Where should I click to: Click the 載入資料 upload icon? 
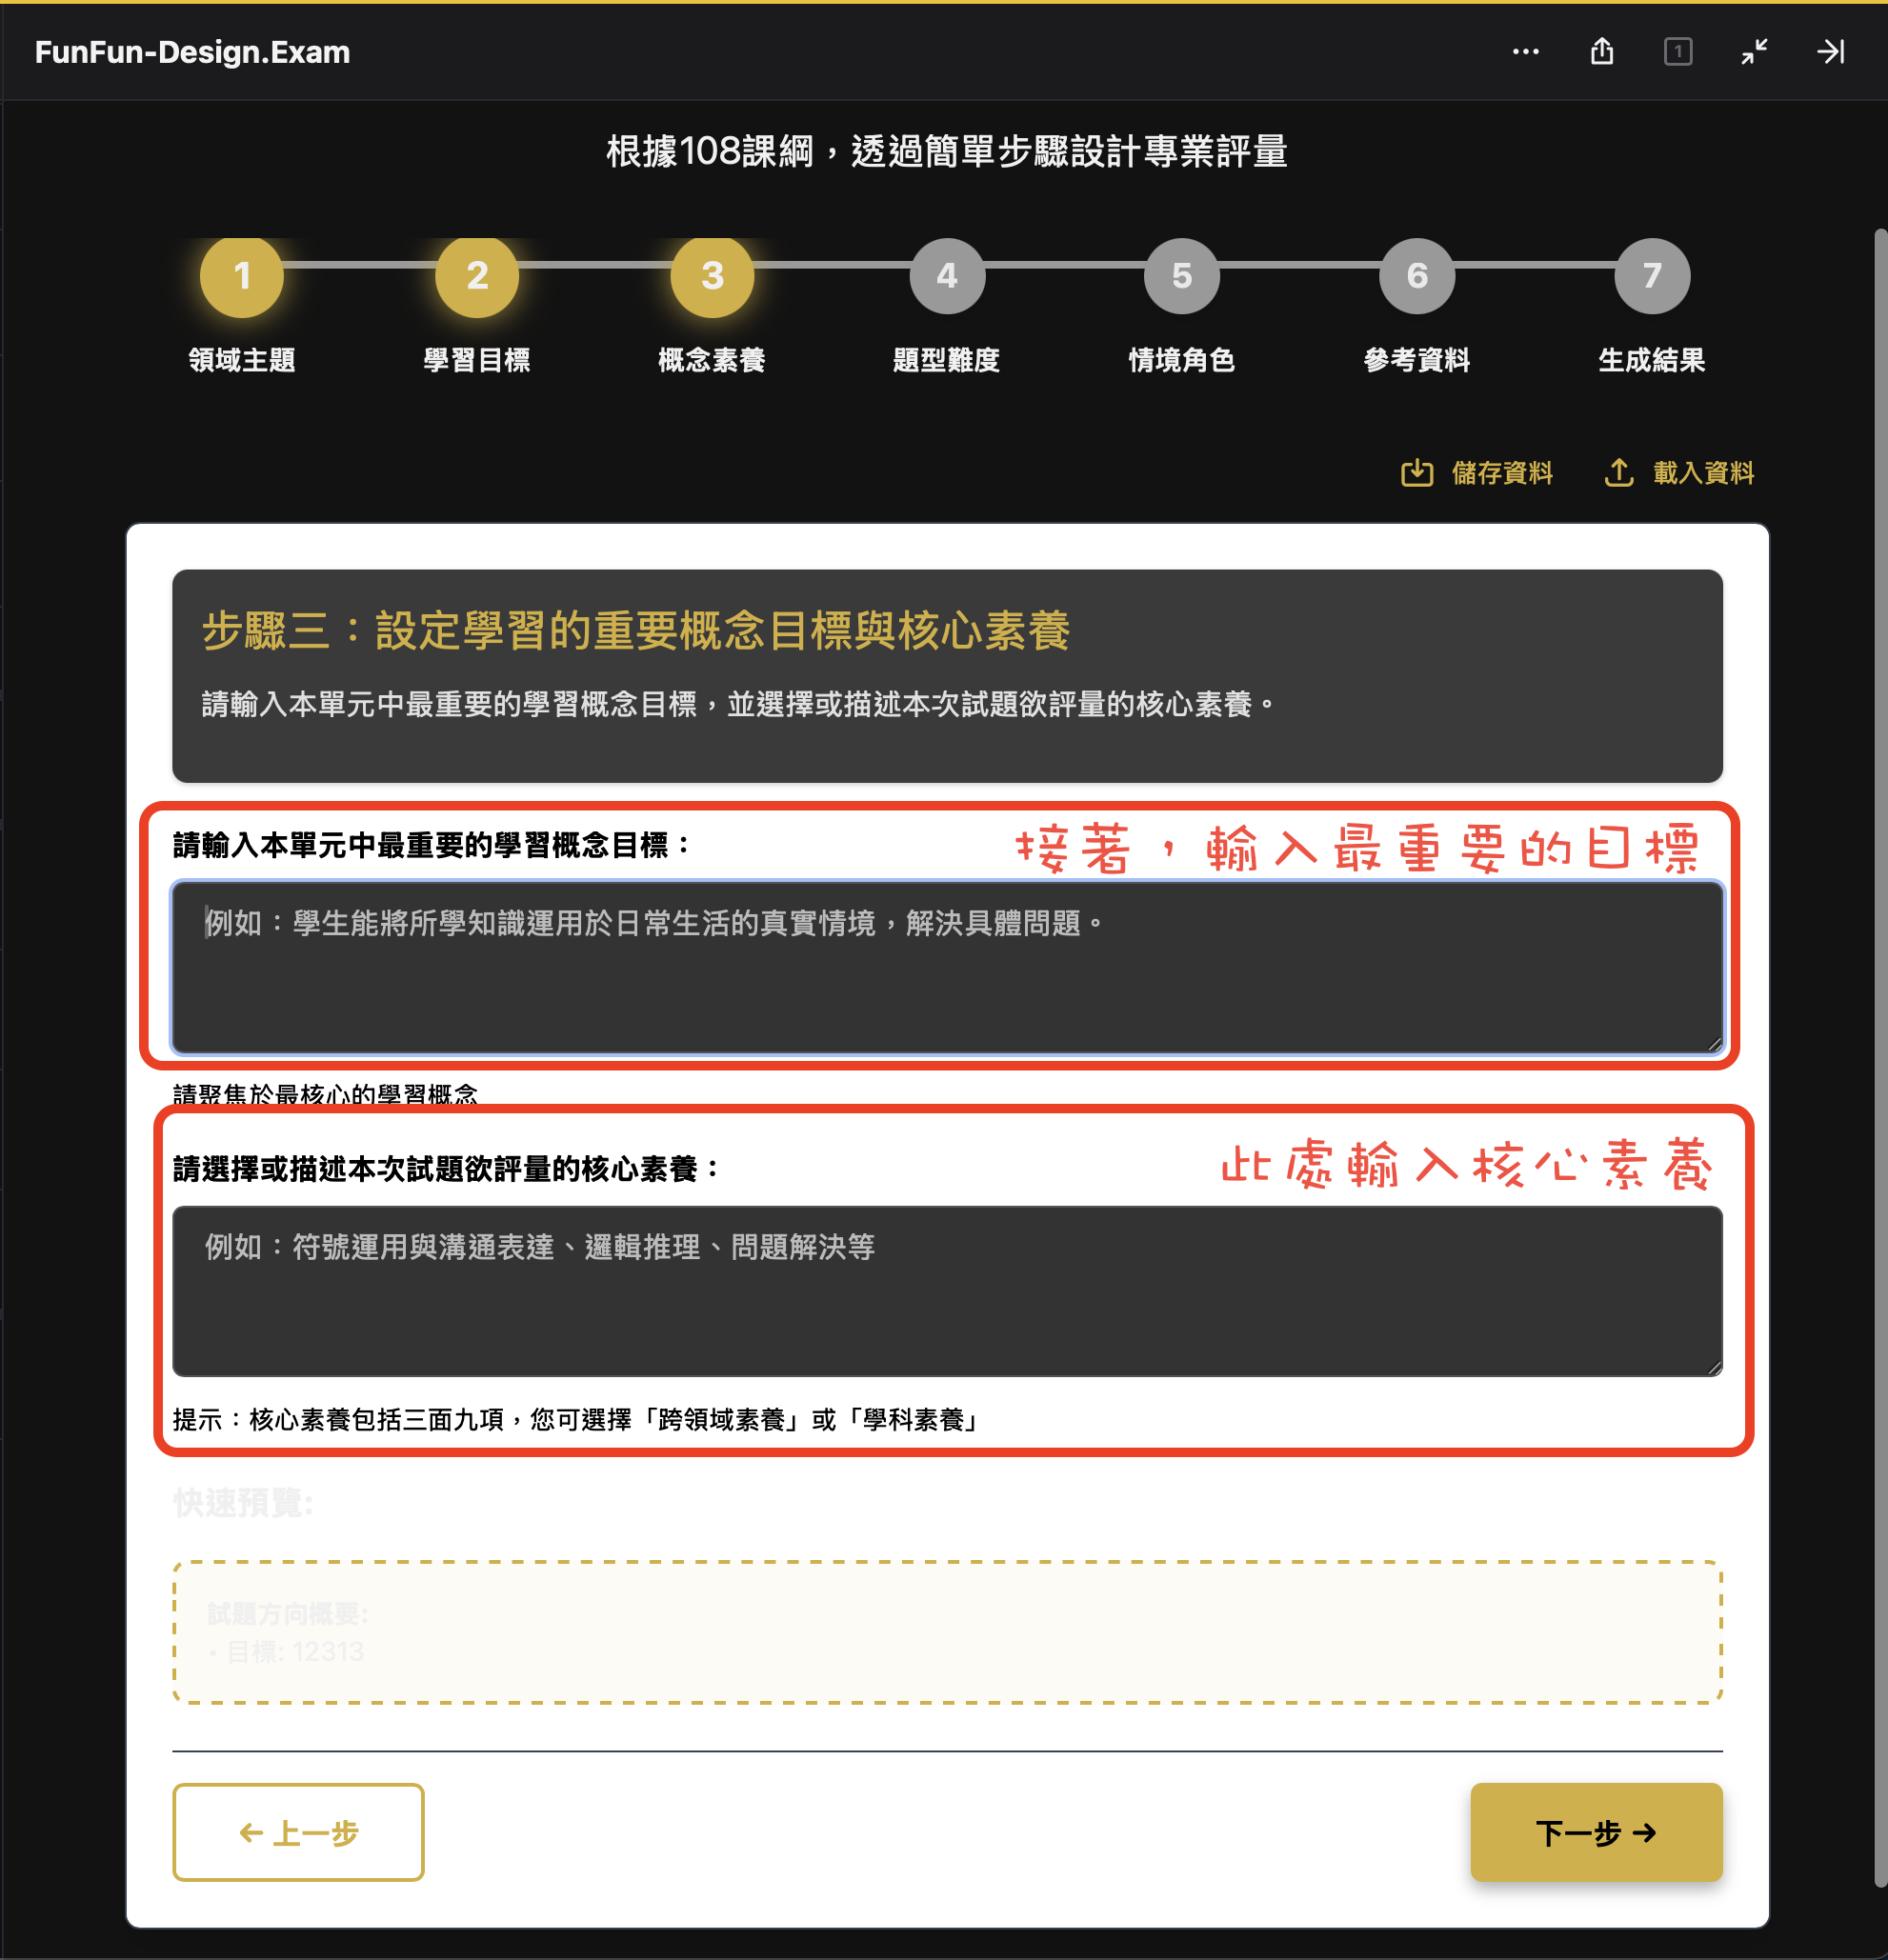1619,472
